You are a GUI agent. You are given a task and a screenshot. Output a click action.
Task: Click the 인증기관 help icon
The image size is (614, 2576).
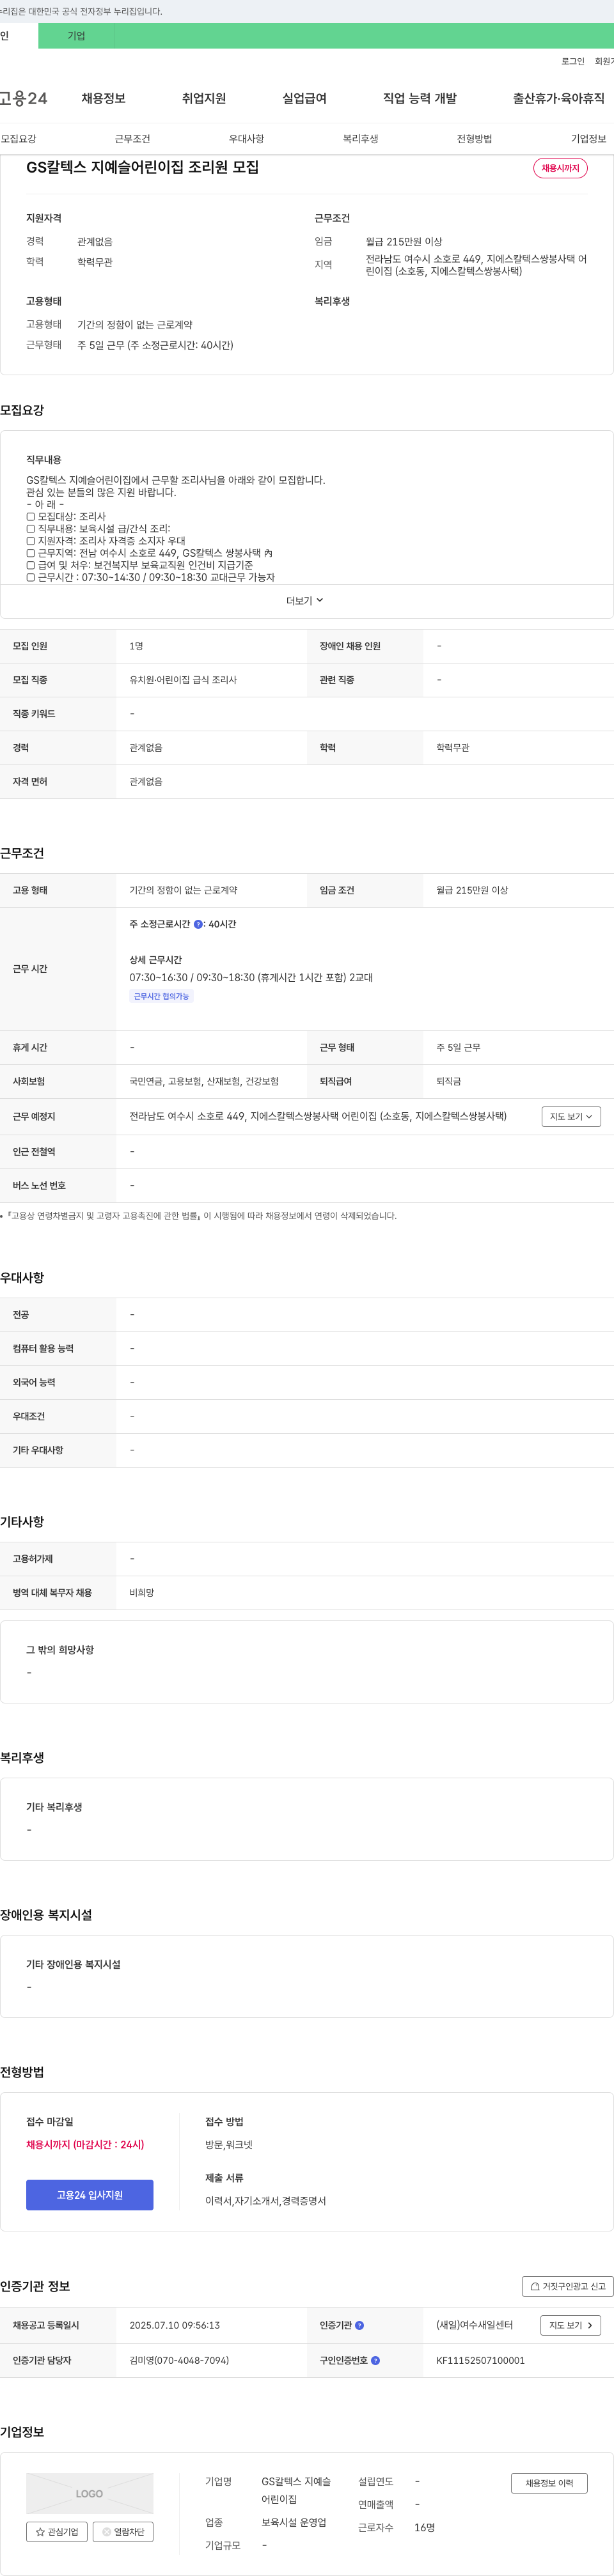360,2326
